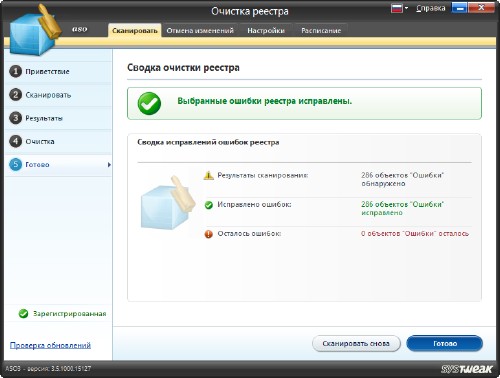Click the Зарегистрированная status text
The image size is (500, 378).
click(69, 314)
